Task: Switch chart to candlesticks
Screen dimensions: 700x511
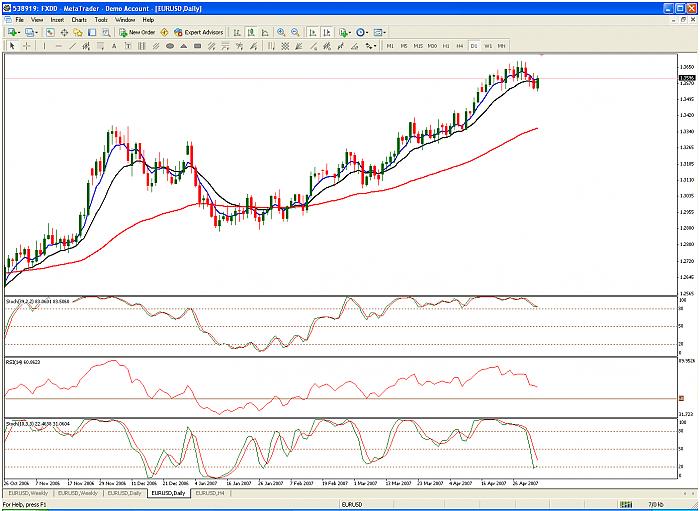Action: point(251,33)
